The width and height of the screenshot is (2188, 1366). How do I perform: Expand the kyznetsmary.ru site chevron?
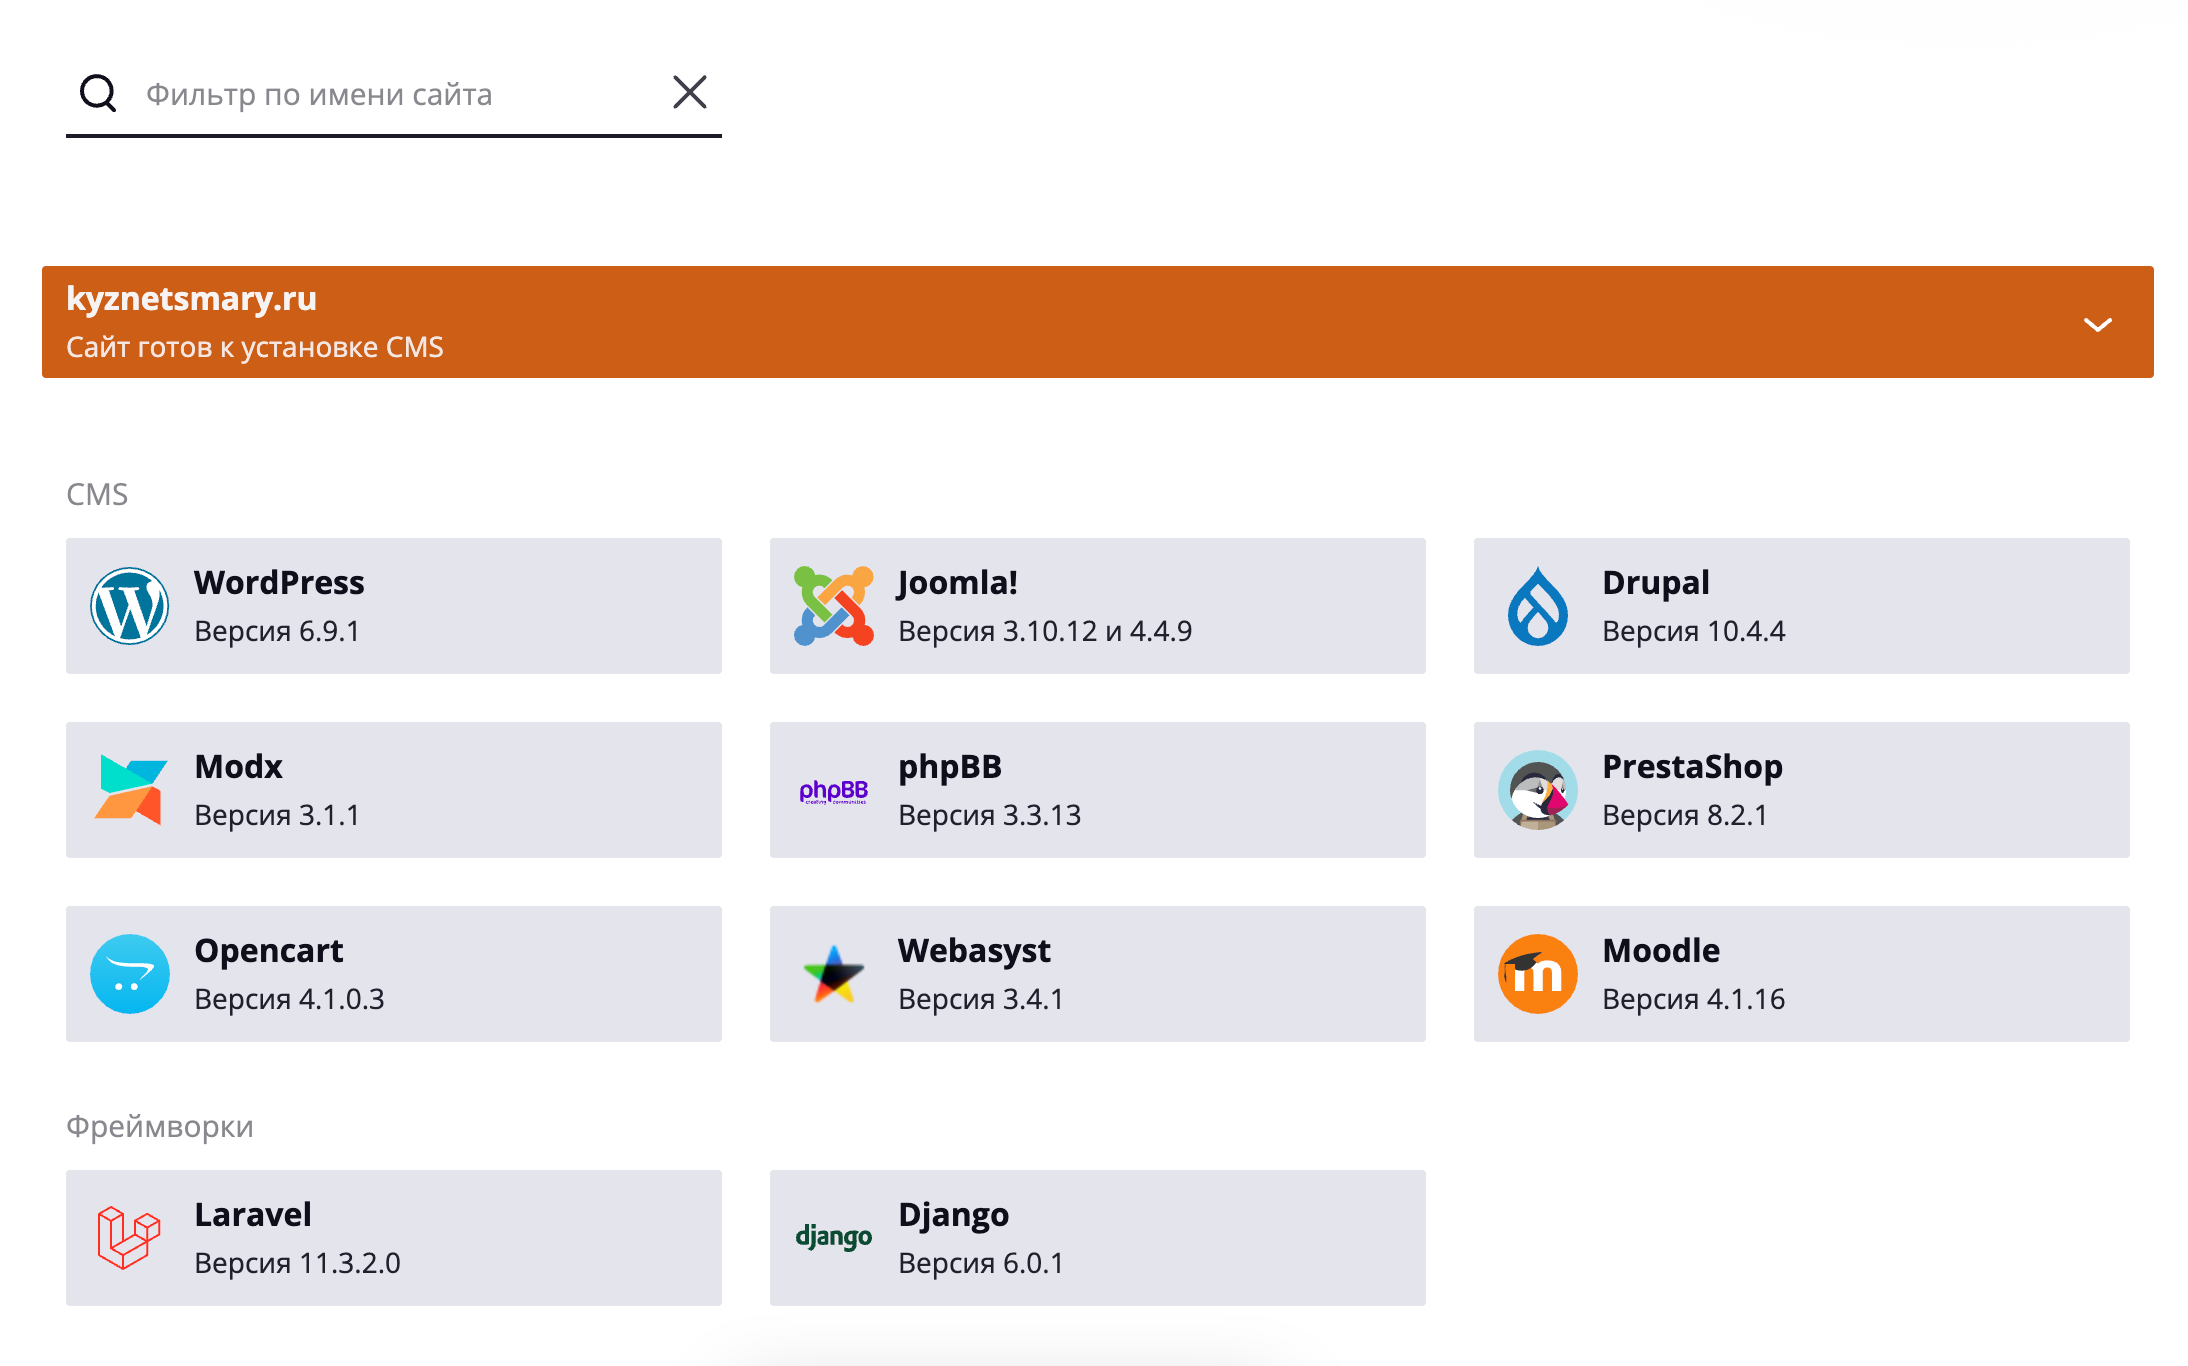point(2097,324)
